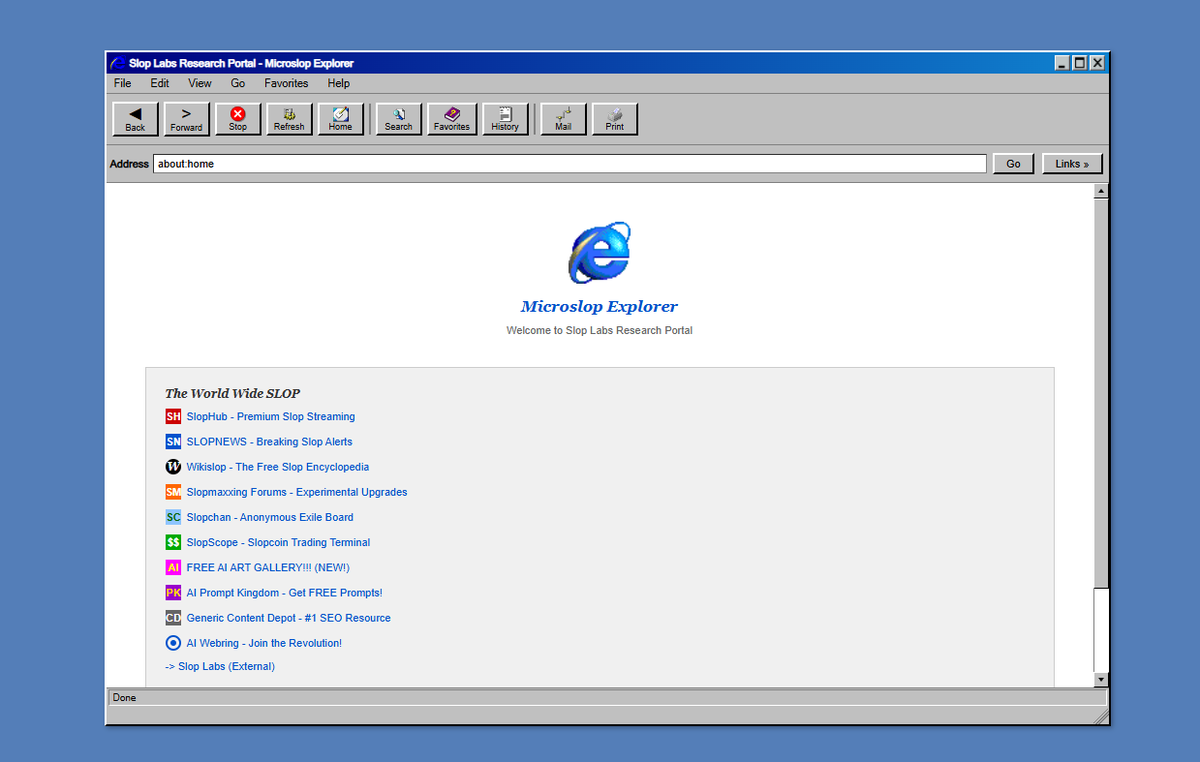1200x762 pixels.
Task: Click the vertical scrollbar up arrow
Action: (1101, 190)
